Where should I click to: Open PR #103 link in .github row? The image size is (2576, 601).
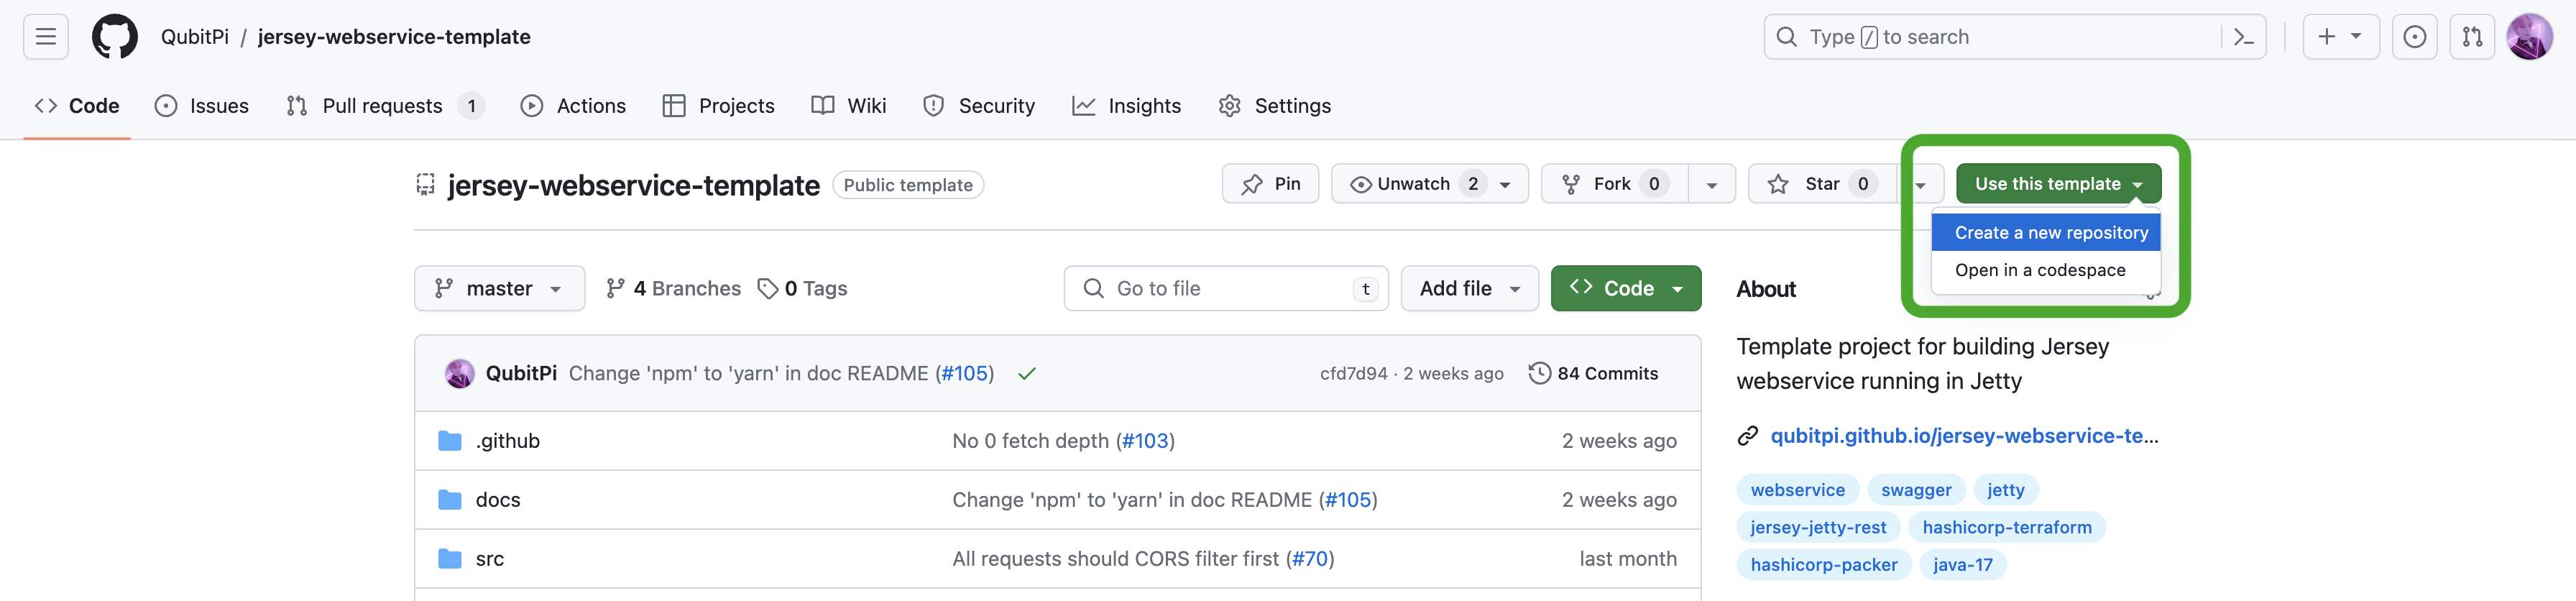(x=1145, y=441)
